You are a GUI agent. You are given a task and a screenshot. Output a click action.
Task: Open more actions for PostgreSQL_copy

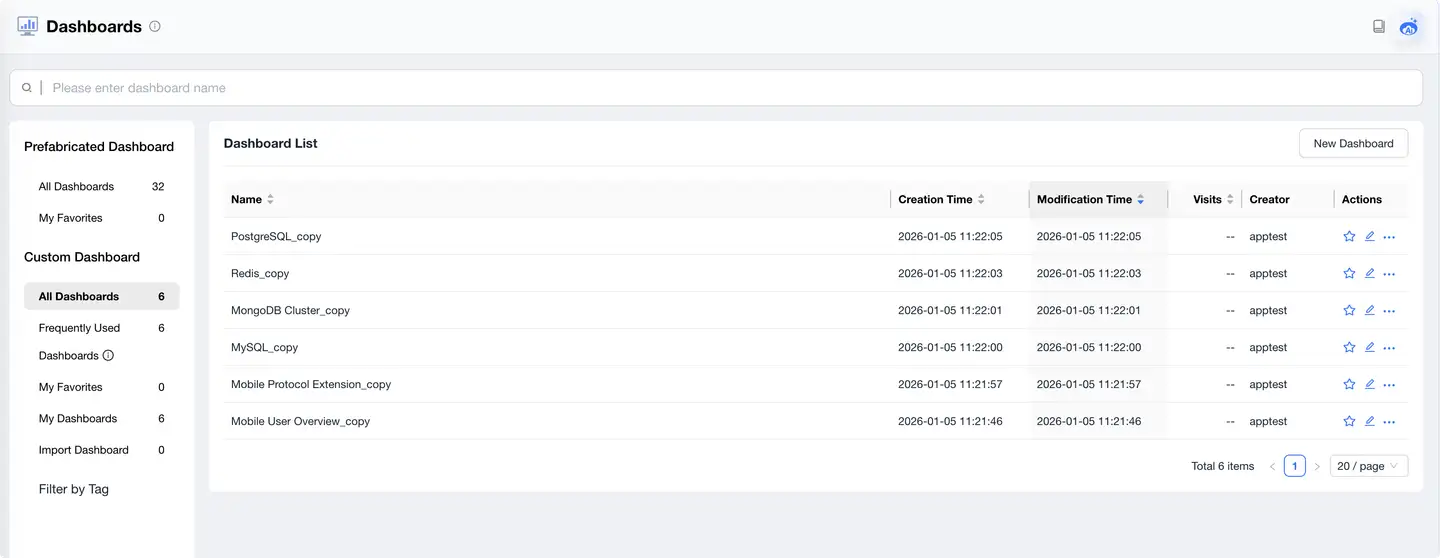click(x=1389, y=237)
